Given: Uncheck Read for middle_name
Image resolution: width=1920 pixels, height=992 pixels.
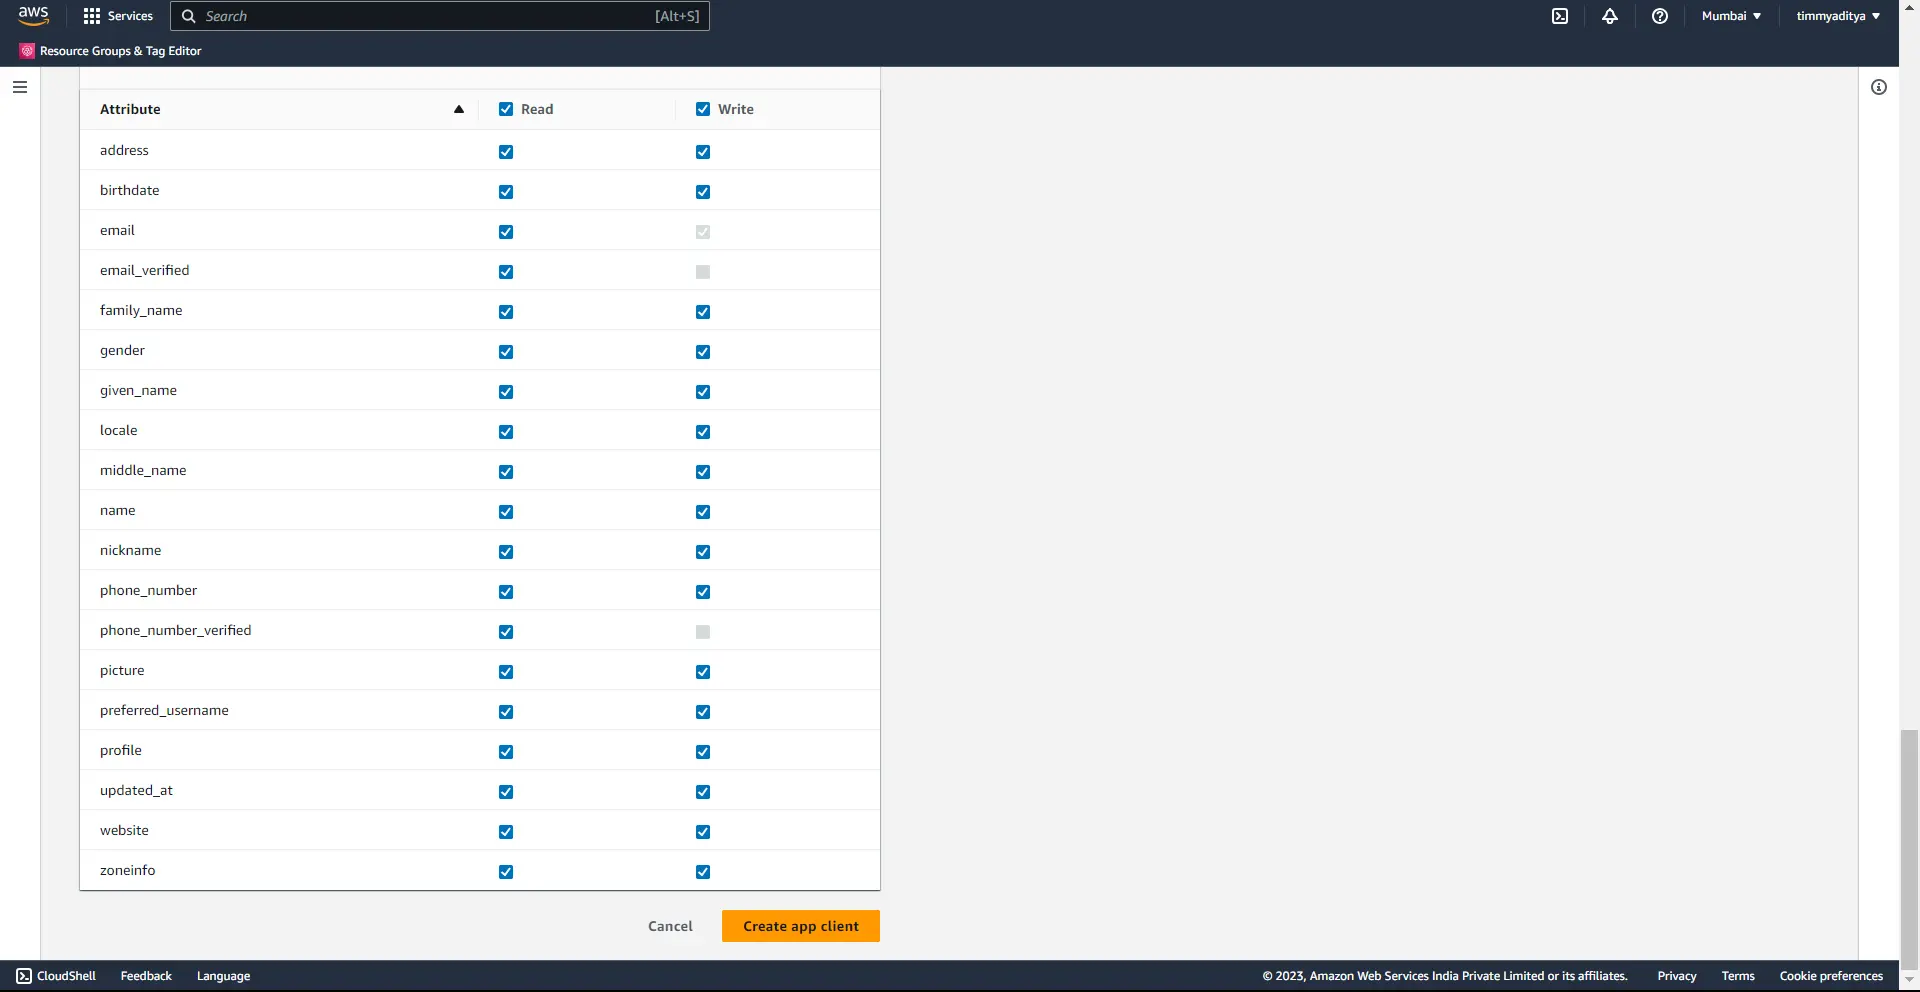Looking at the screenshot, I should tap(506, 472).
